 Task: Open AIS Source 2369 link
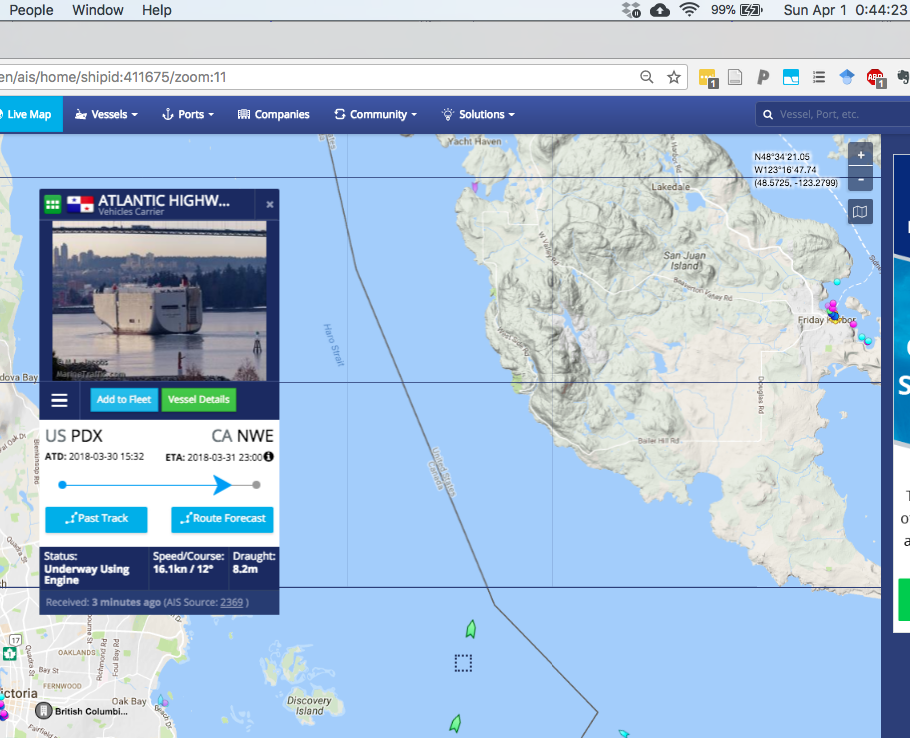coord(232,602)
